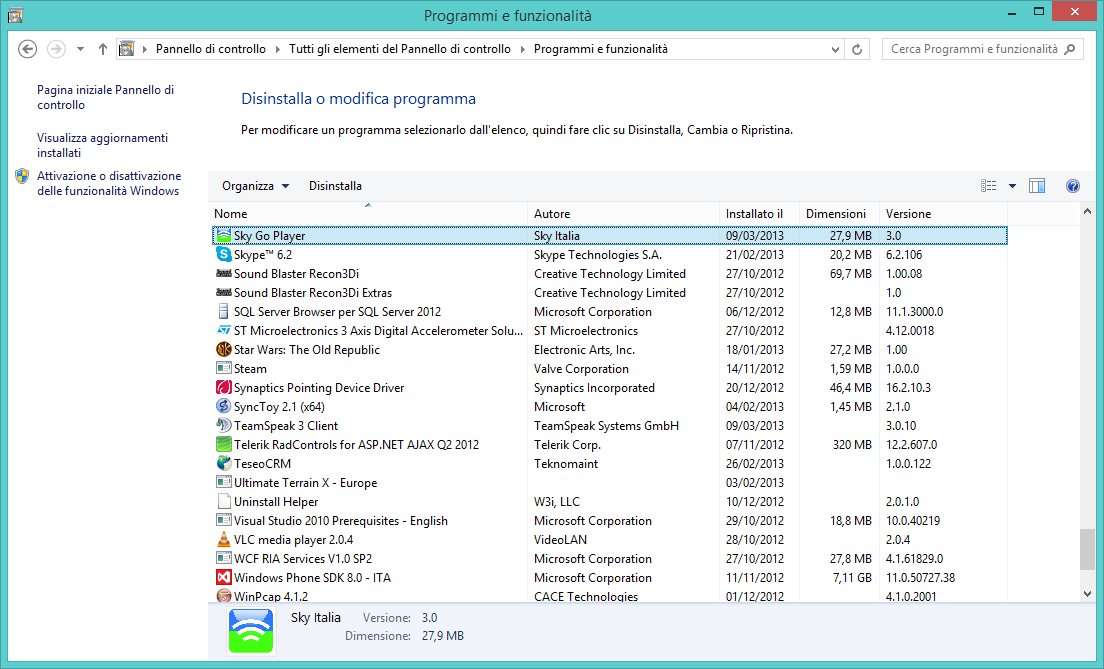Click the vertical scrollbar thumb
This screenshot has height=669, width=1104.
point(1087,549)
